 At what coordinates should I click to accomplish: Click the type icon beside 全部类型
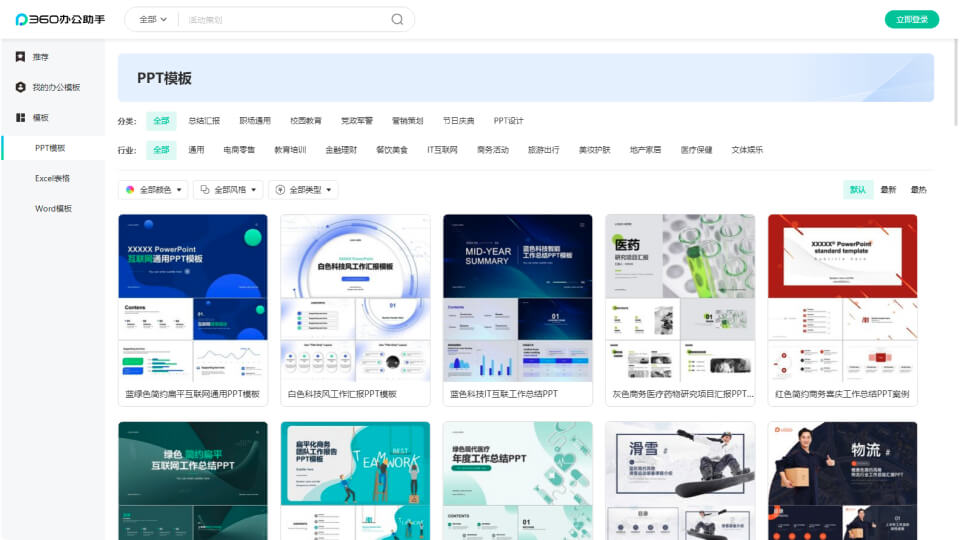tap(280, 190)
